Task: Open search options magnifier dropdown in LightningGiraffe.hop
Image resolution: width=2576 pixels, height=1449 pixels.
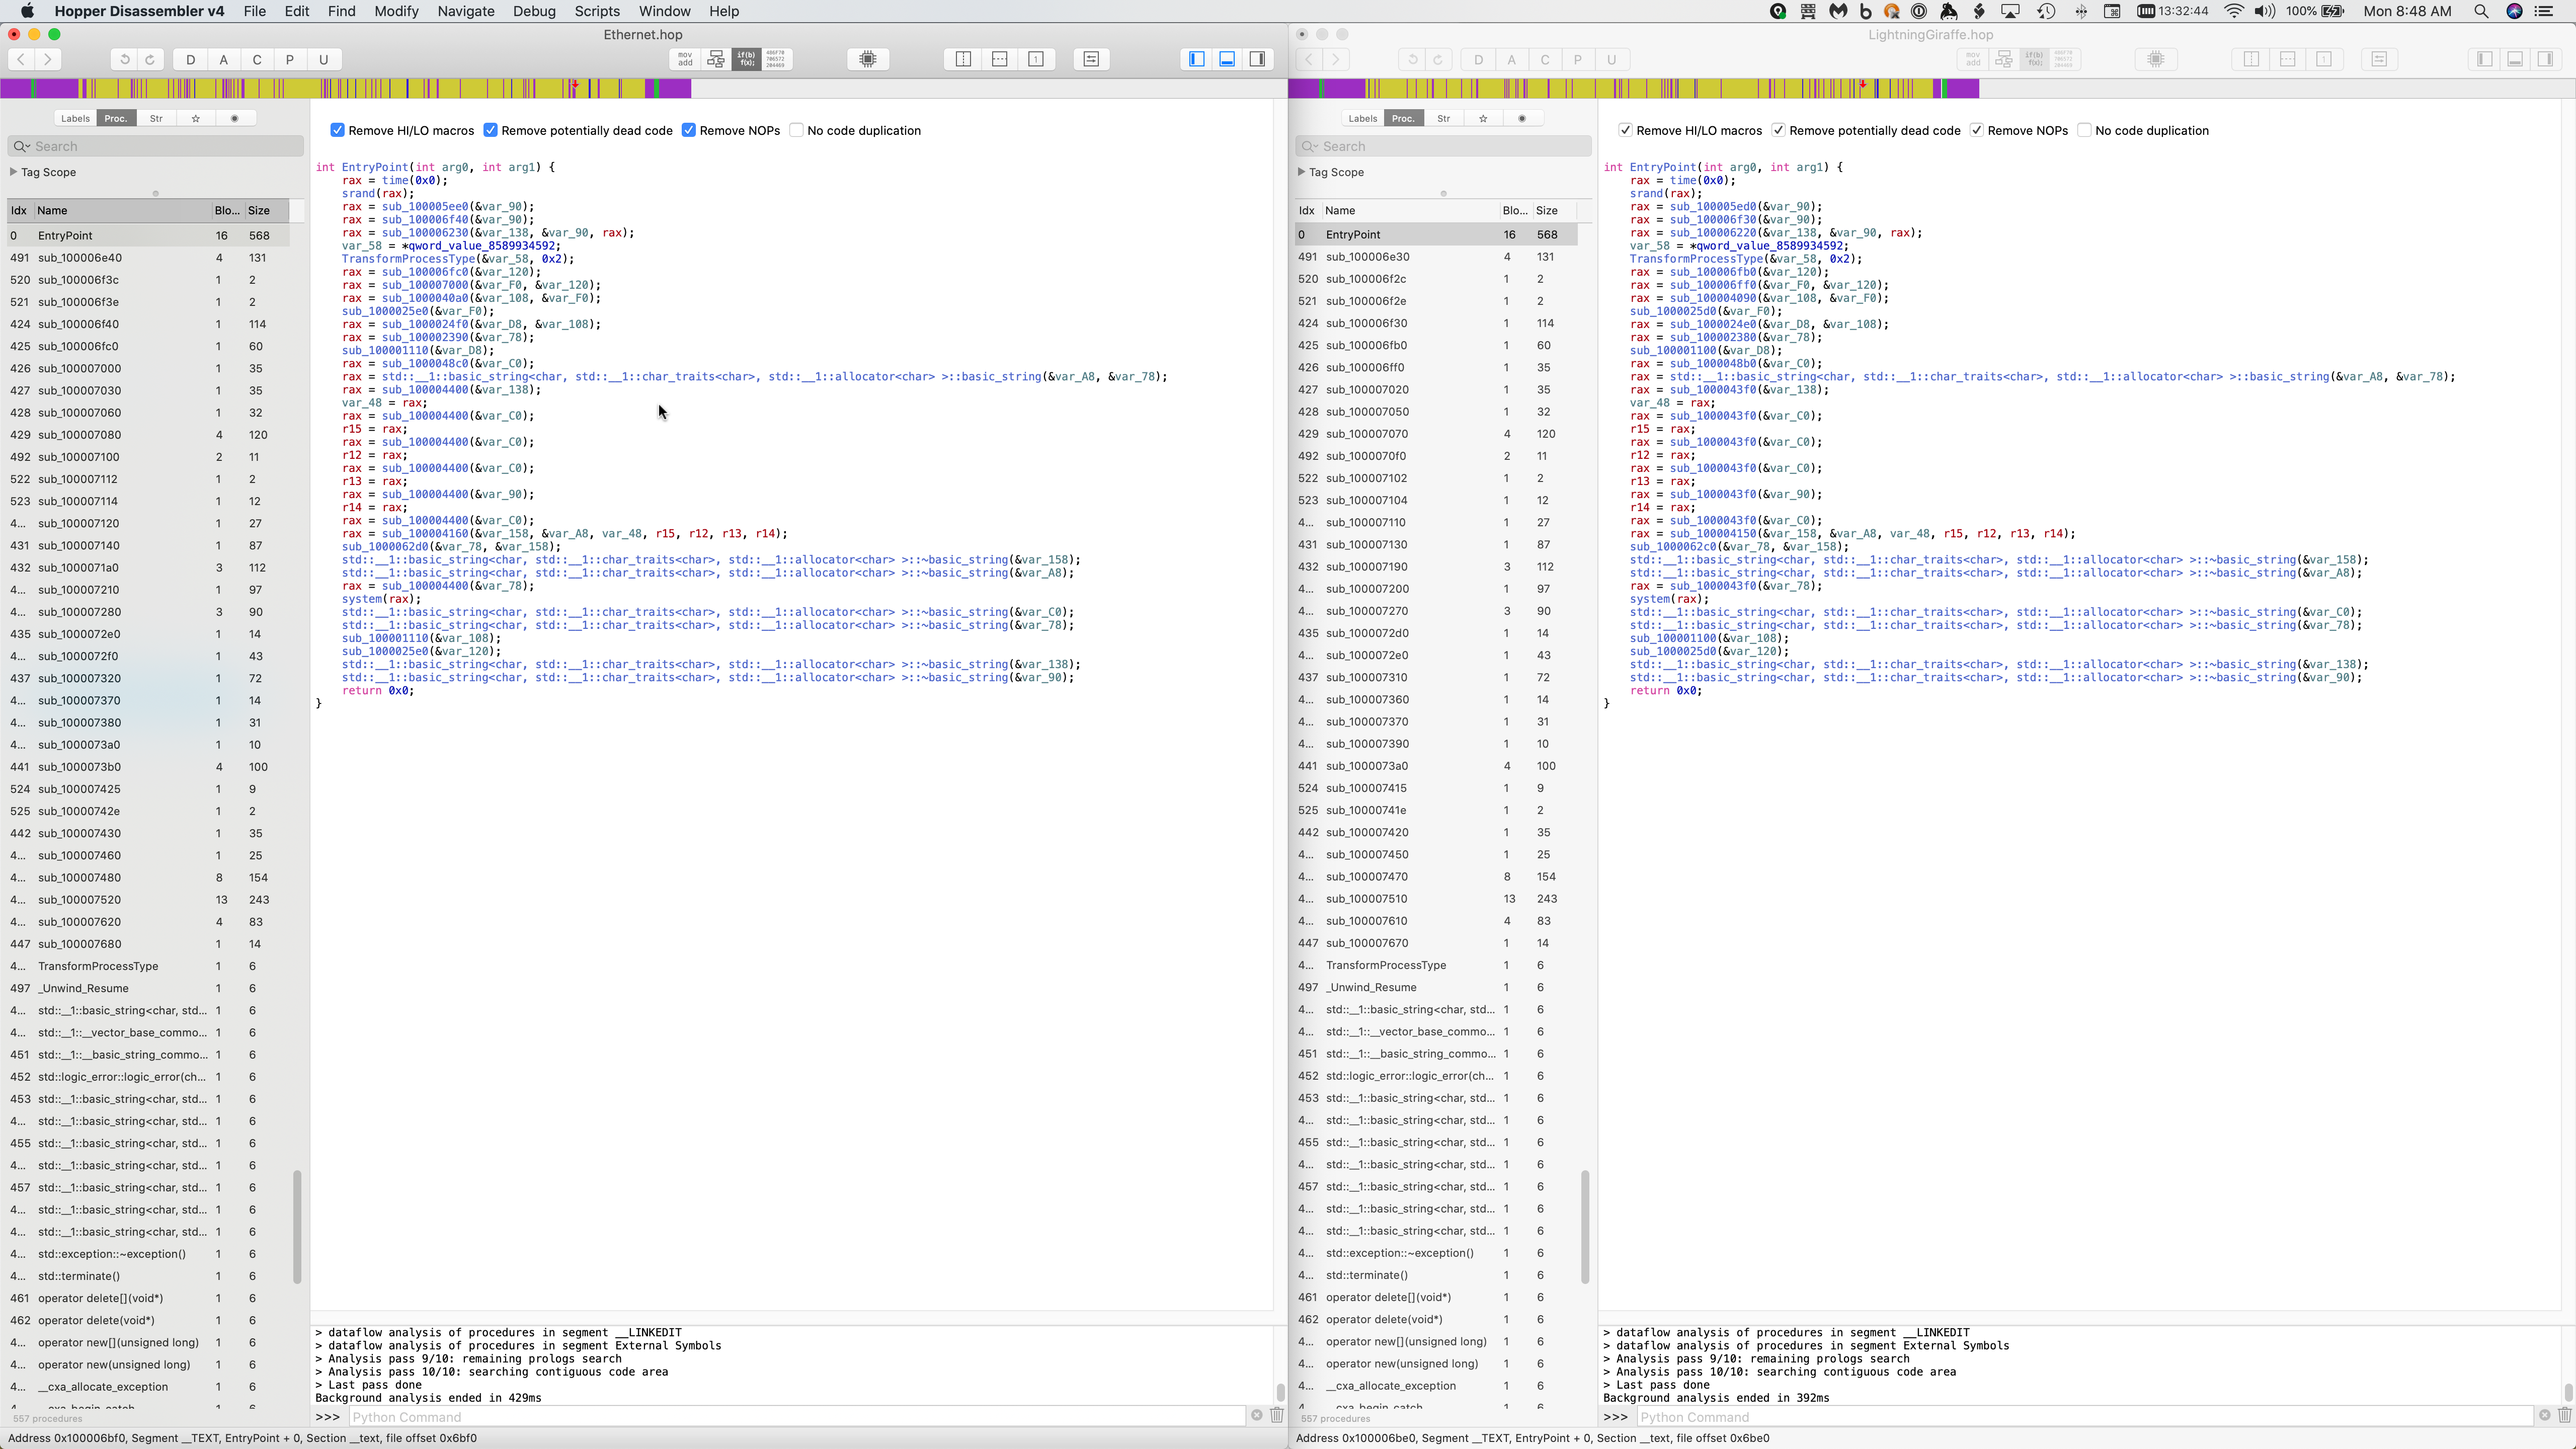Action: coord(1309,146)
